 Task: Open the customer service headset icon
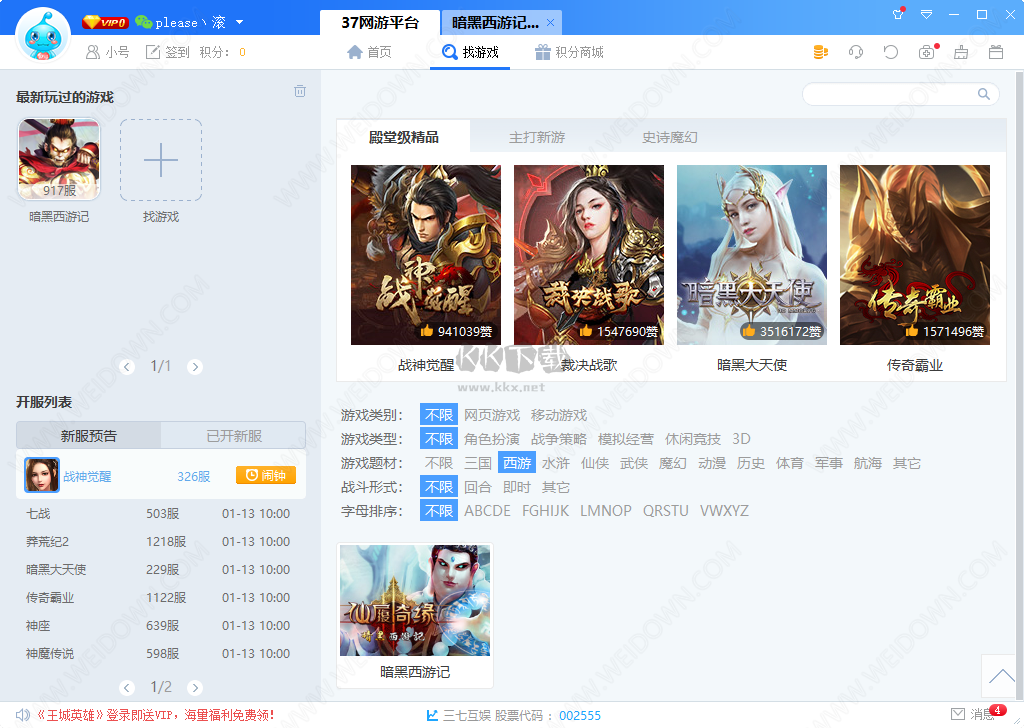coord(855,52)
